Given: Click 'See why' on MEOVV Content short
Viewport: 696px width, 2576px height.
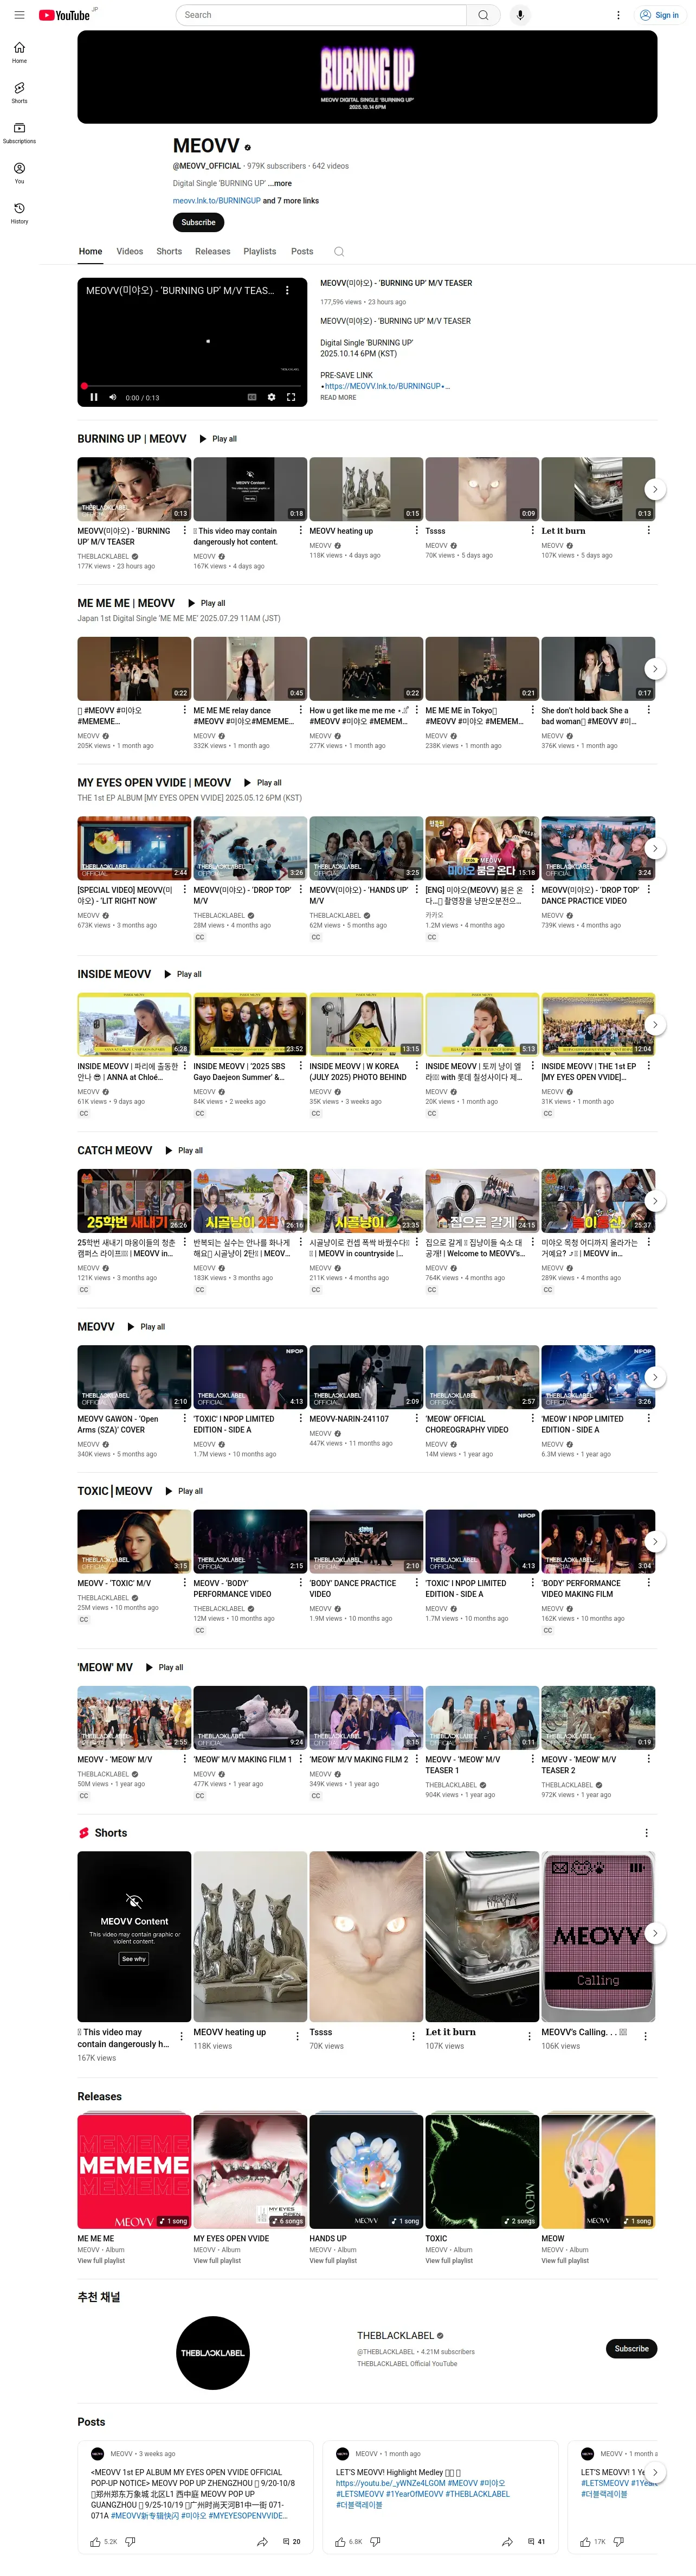Looking at the screenshot, I should click(134, 1959).
